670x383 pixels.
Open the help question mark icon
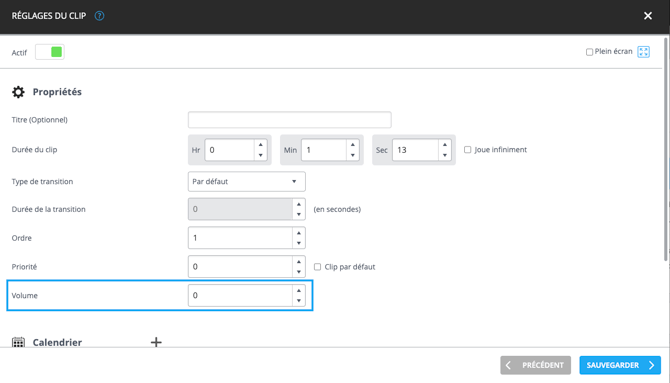pos(99,16)
